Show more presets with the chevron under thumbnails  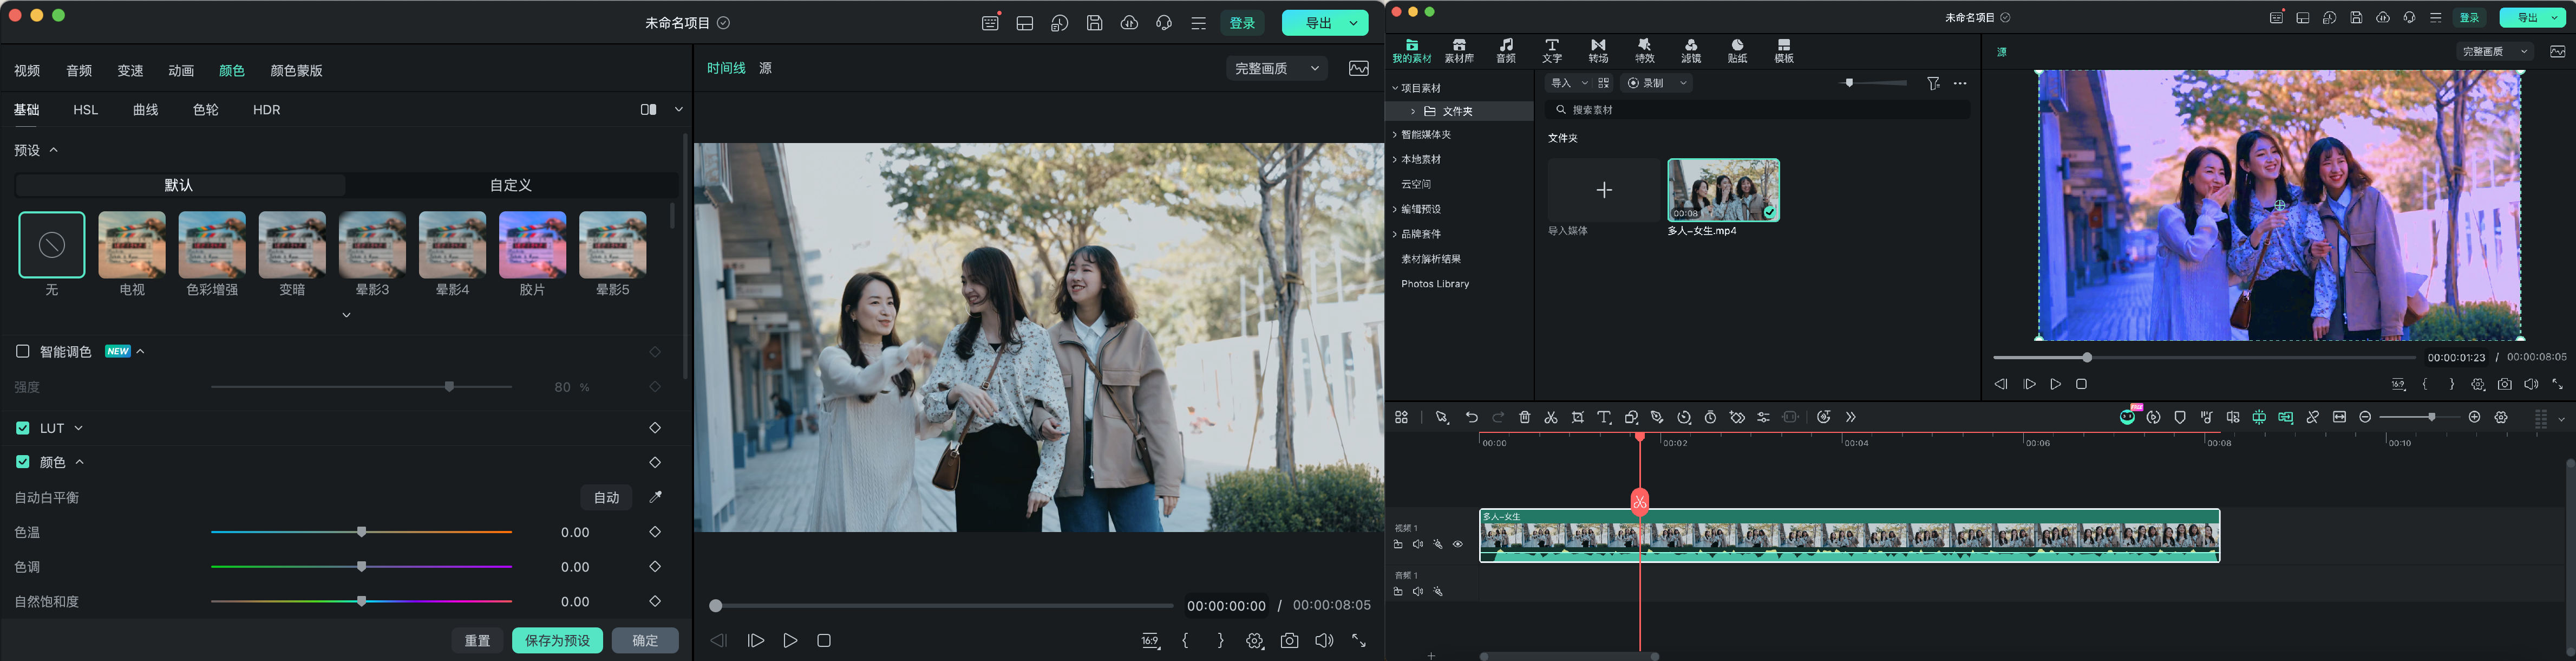(x=346, y=315)
